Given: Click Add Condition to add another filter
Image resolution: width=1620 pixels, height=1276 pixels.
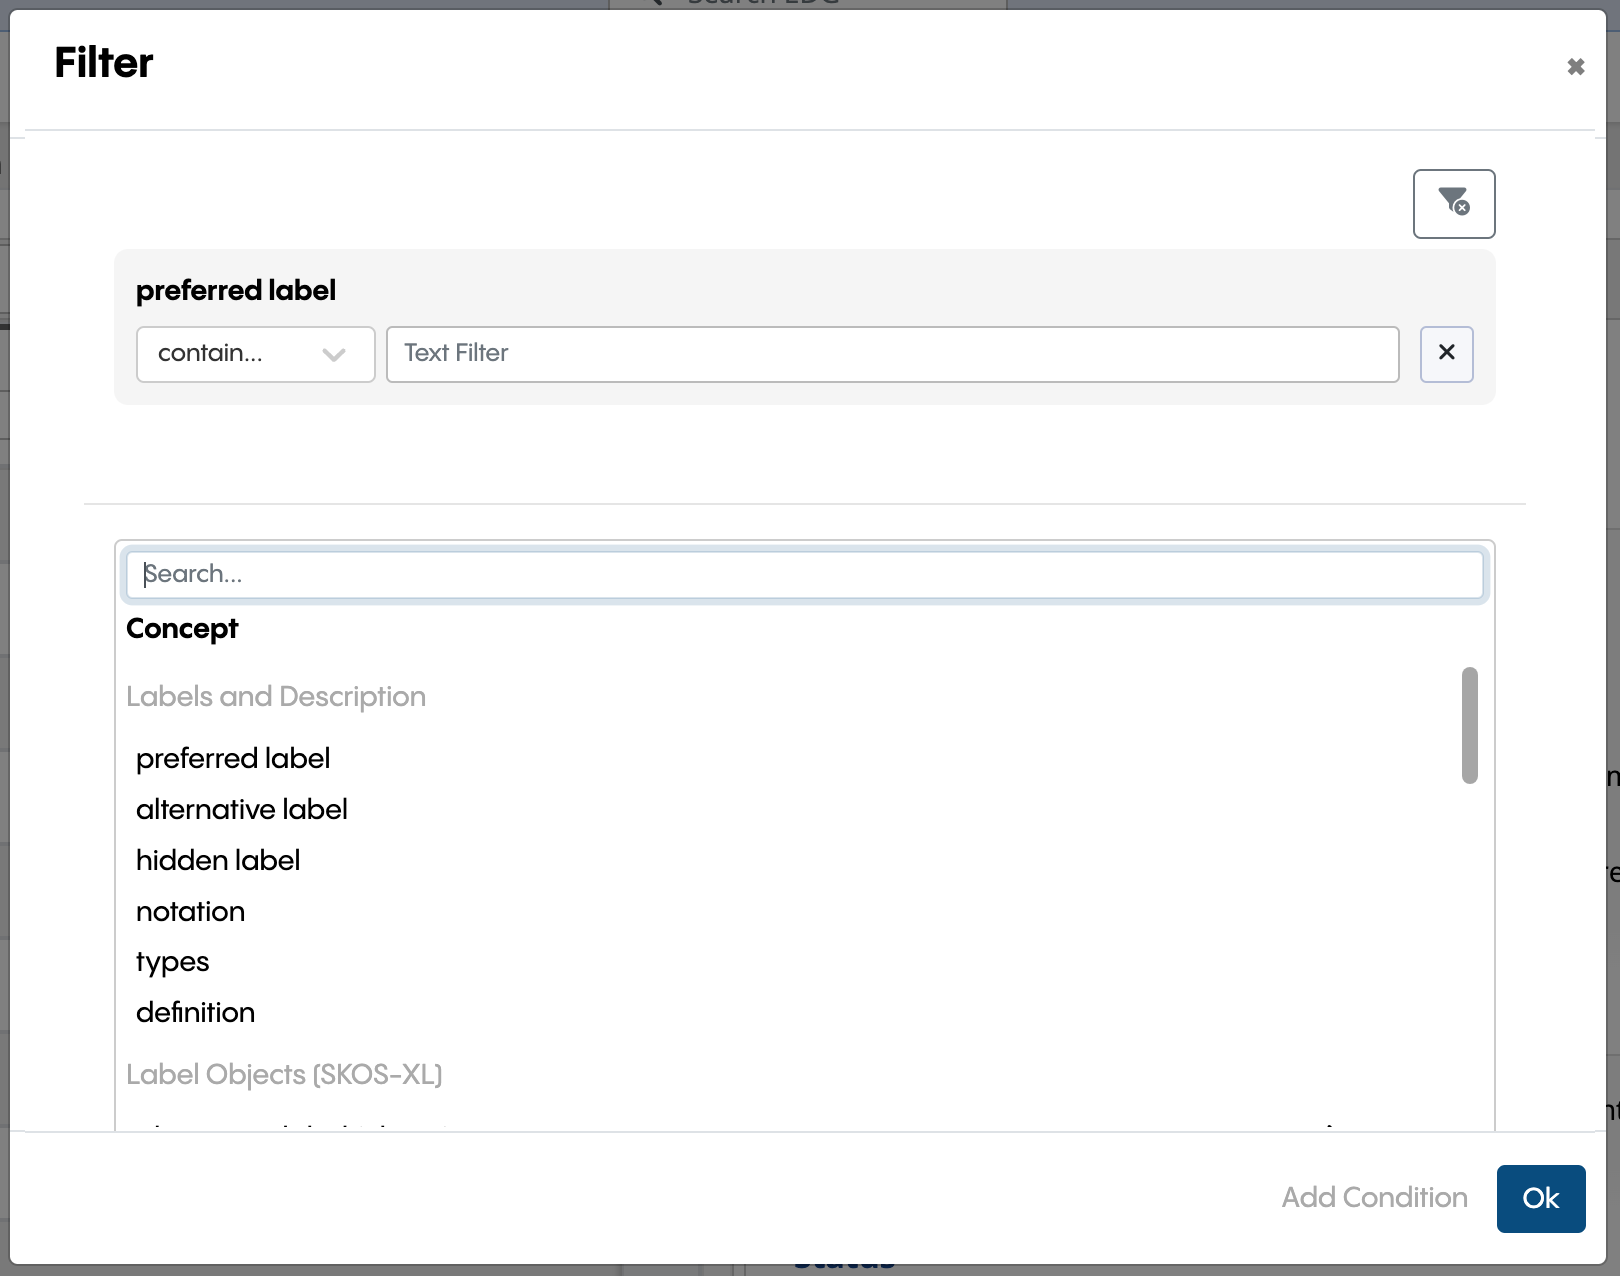Looking at the screenshot, I should (x=1375, y=1198).
